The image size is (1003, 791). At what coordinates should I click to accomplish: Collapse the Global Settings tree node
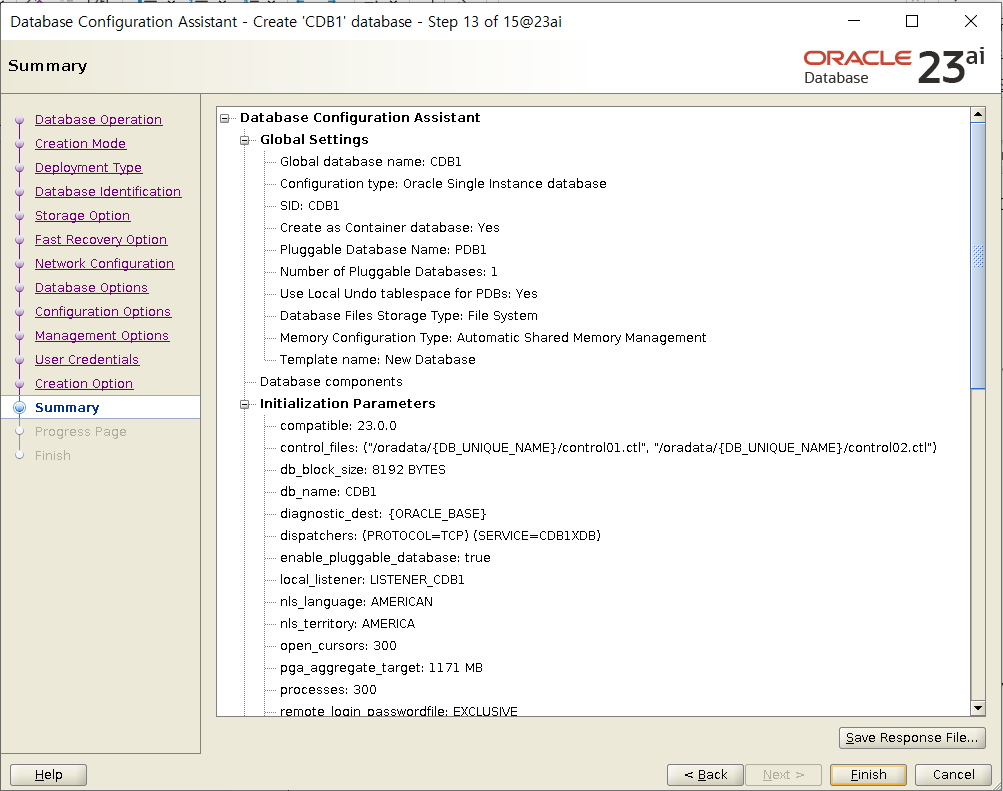(244, 140)
